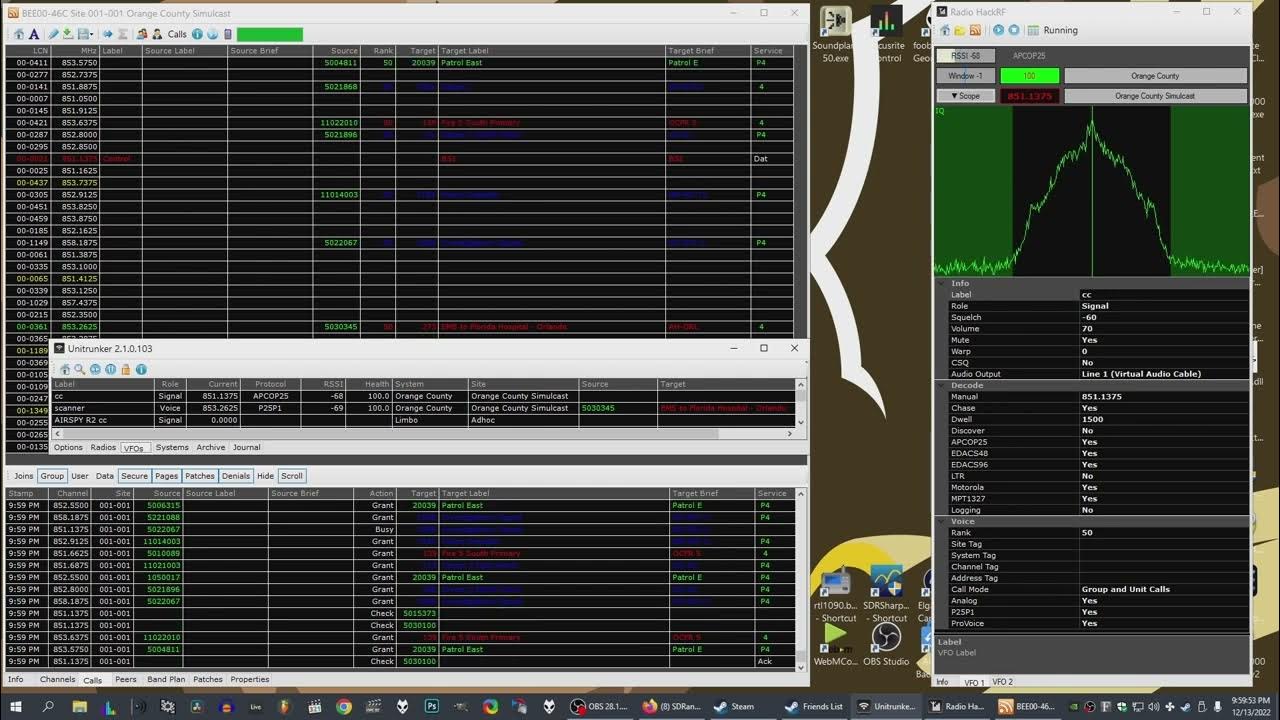
Task: Click the sigma sum icon in the Site toolbar
Action: (122, 34)
